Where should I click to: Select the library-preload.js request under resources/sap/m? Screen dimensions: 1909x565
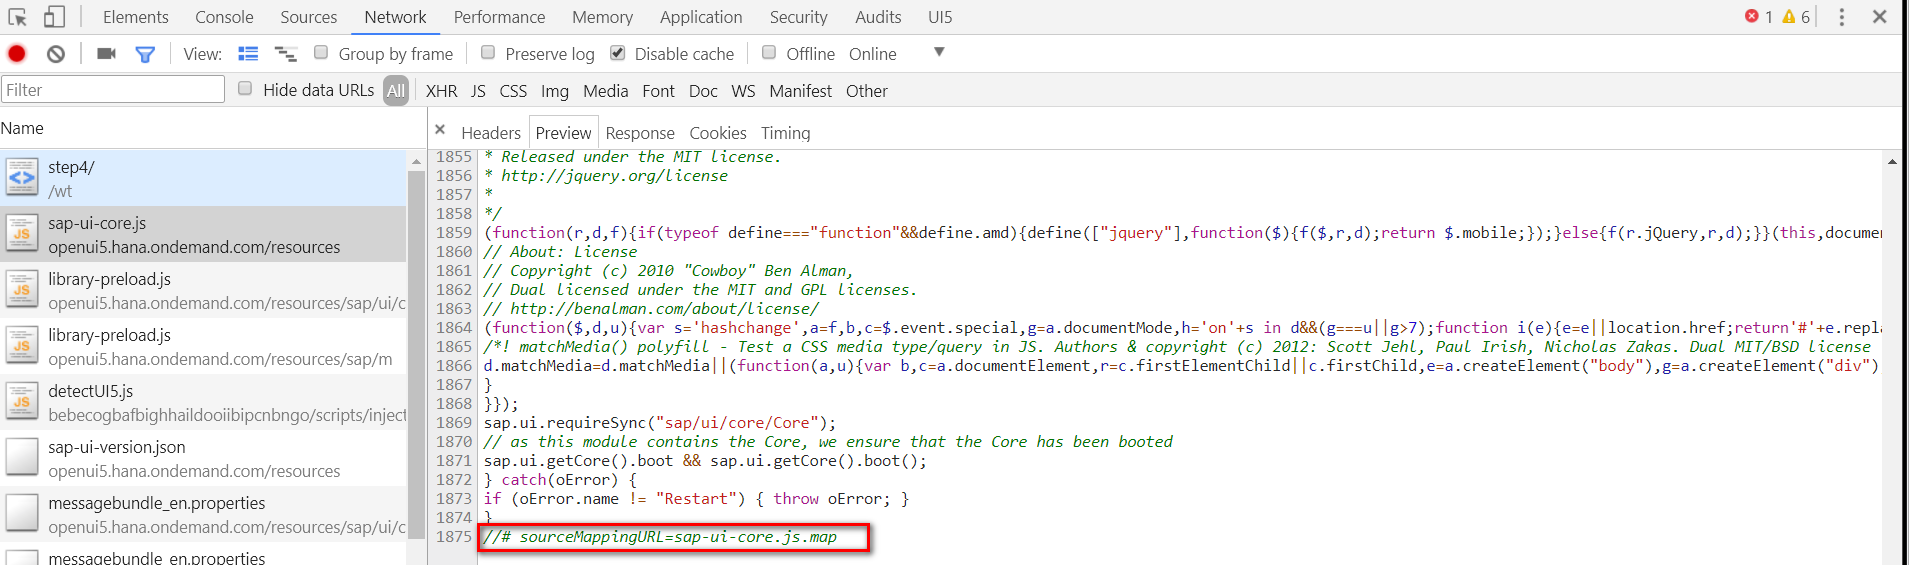pos(204,346)
